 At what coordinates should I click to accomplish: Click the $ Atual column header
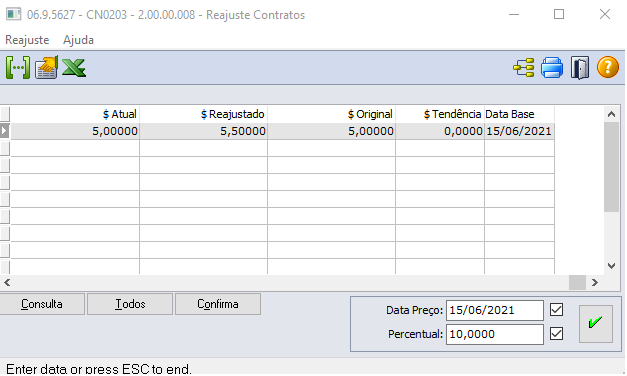coord(75,114)
